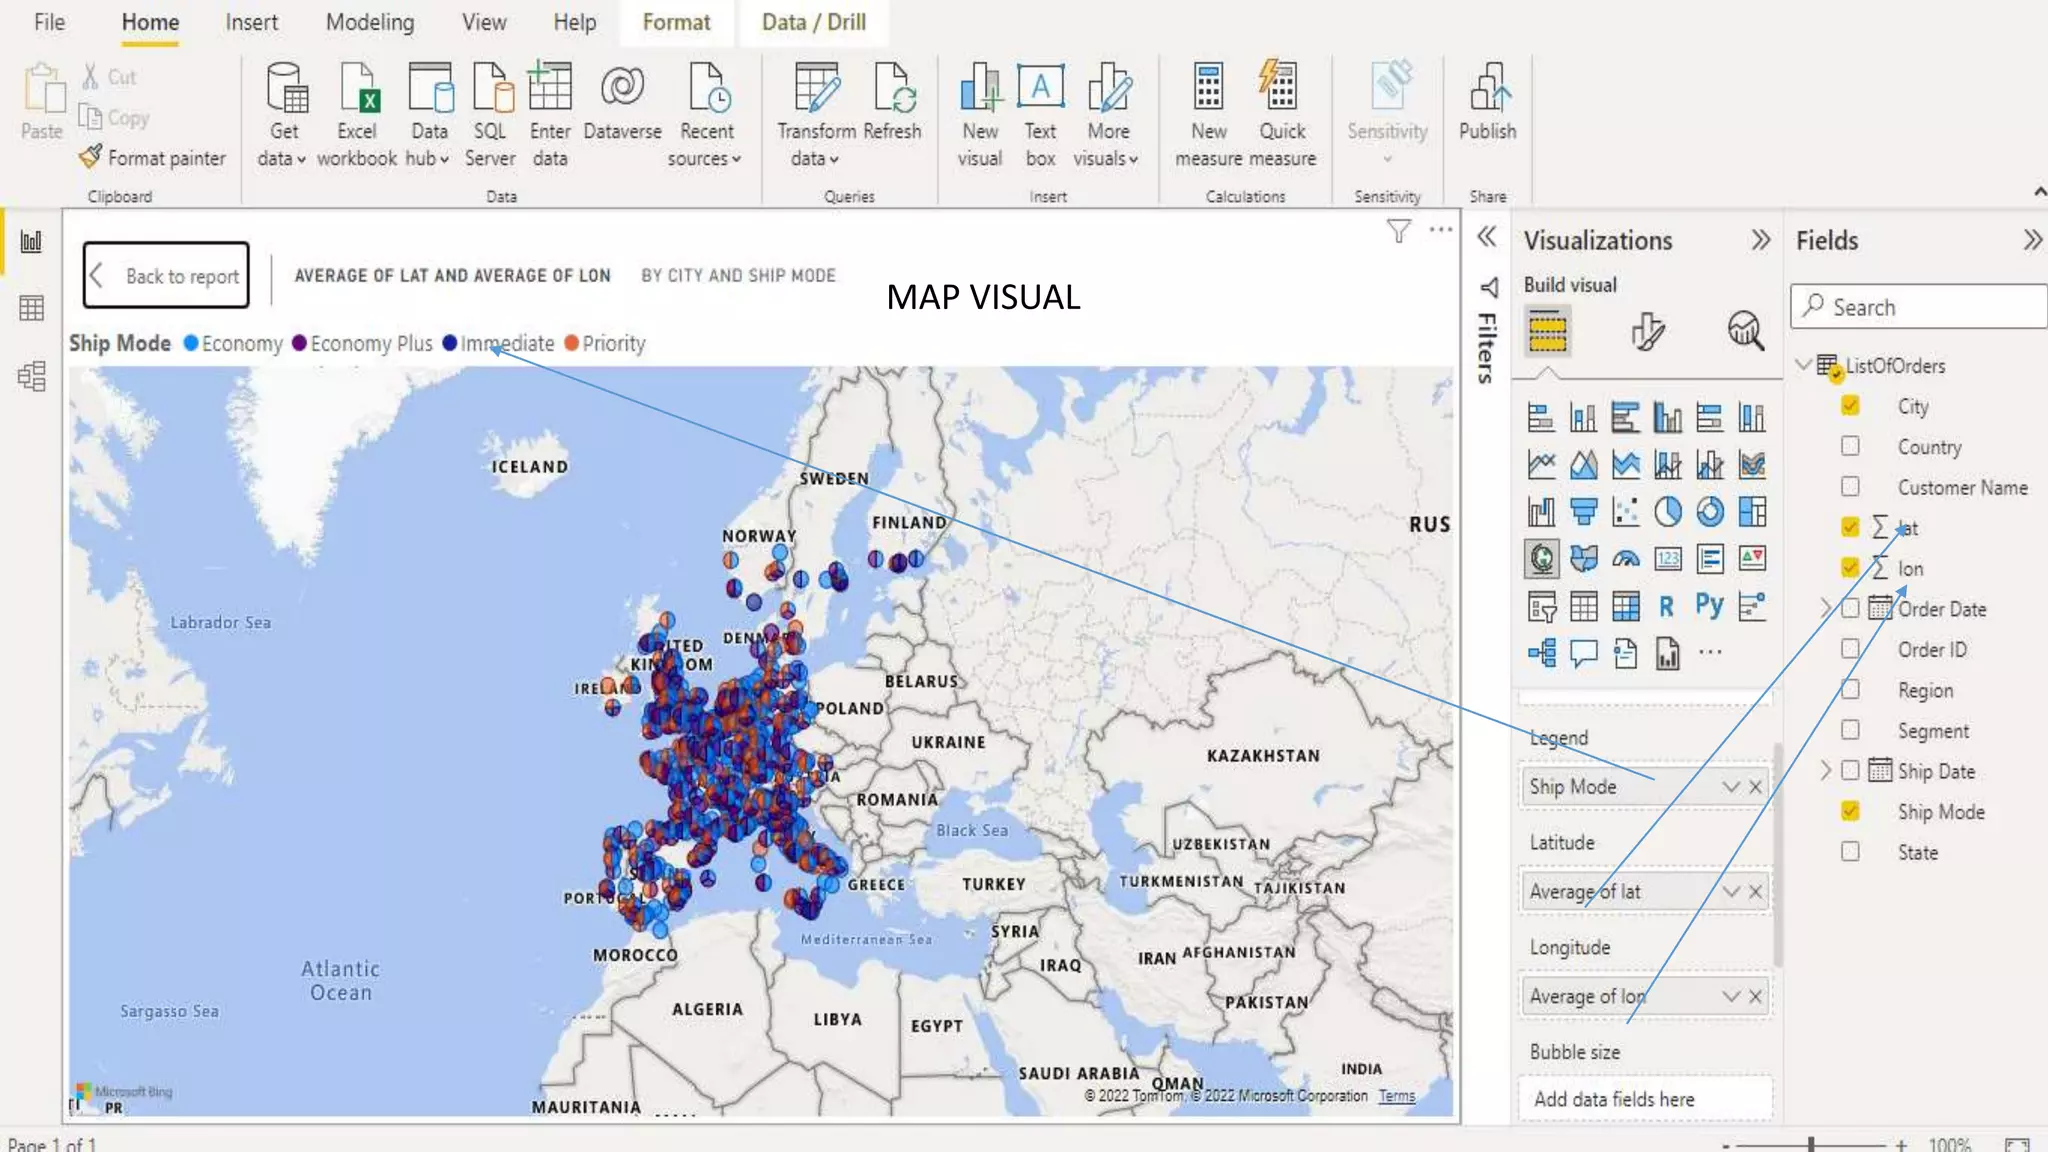The width and height of the screenshot is (2048, 1152).
Task: Switch to Model view in left sidebar
Action: click(31, 376)
